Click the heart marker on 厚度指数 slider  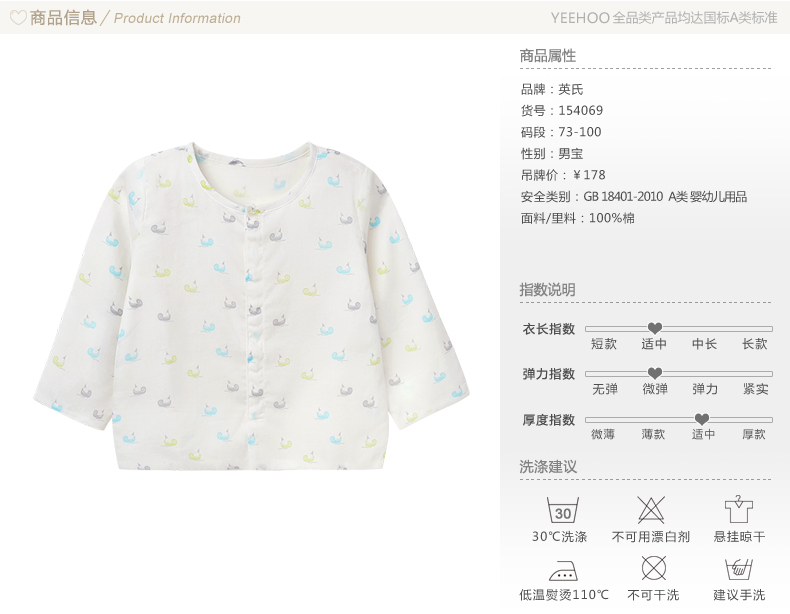[x=702, y=419]
